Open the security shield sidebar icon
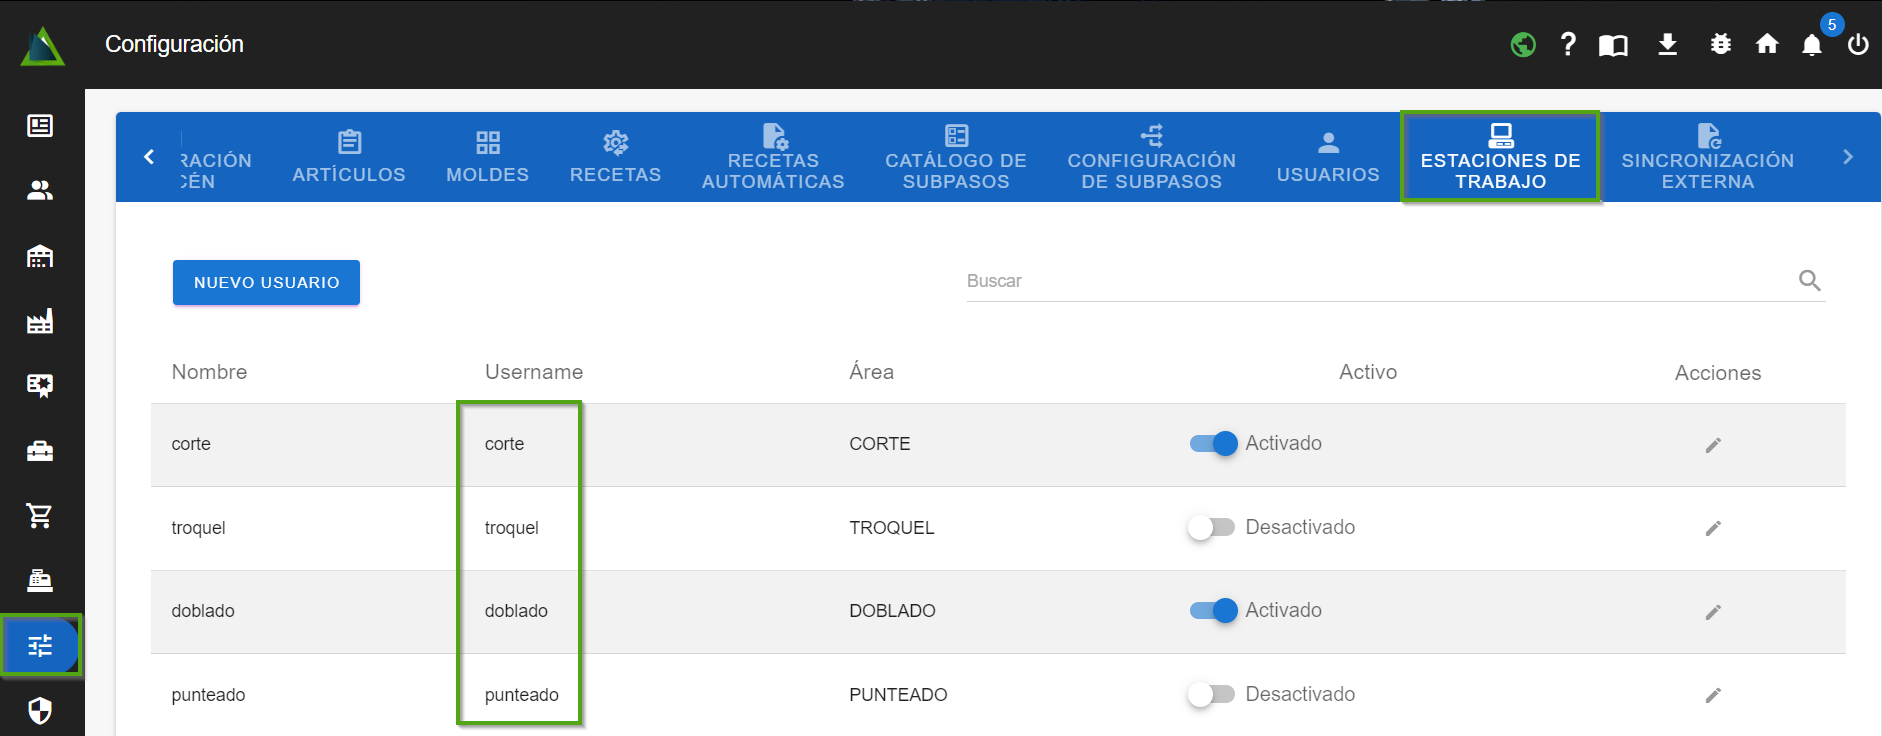The width and height of the screenshot is (1882, 736). point(40,711)
